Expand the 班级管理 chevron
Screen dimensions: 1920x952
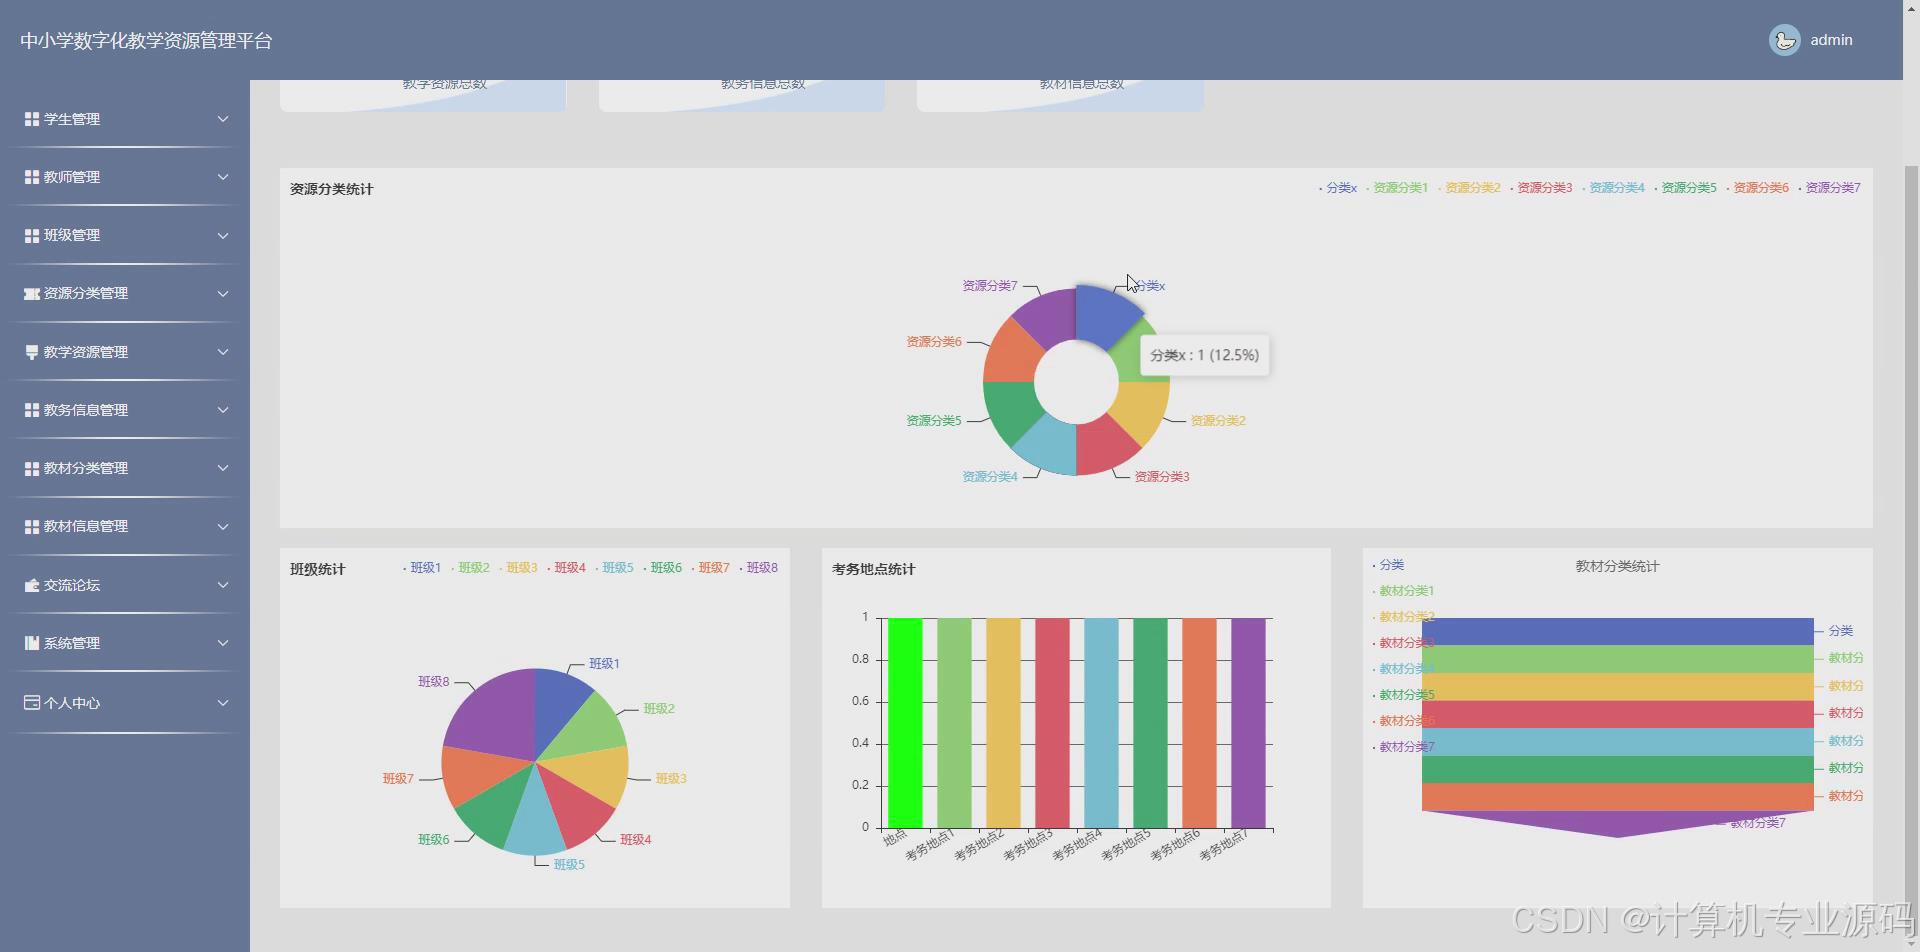point(223,235)
